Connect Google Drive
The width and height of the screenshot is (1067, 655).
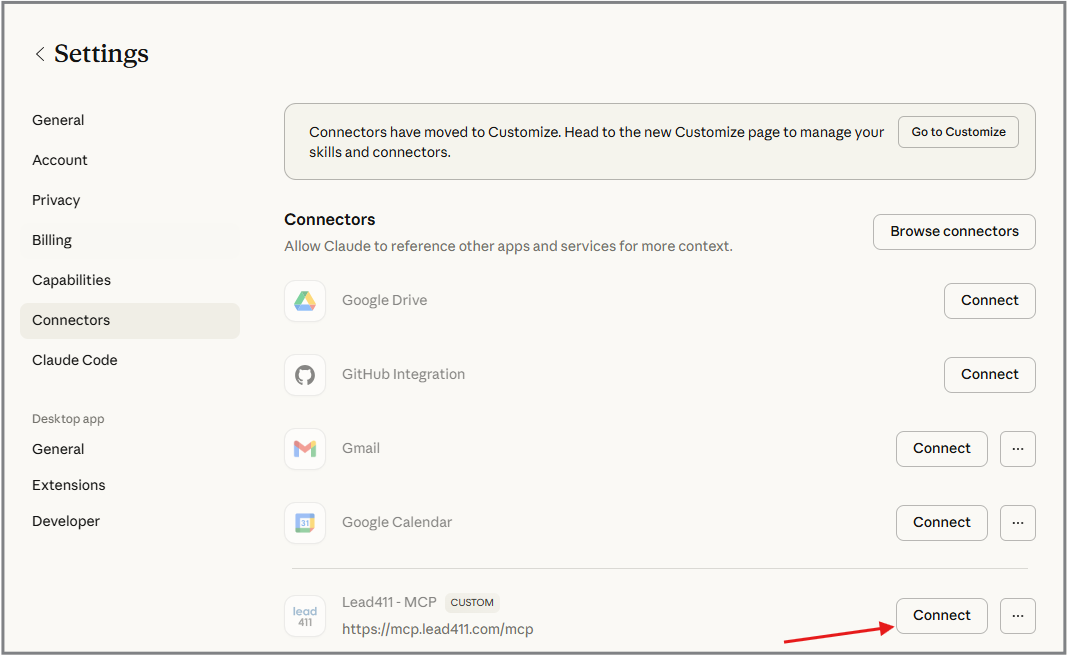(989, 301)
